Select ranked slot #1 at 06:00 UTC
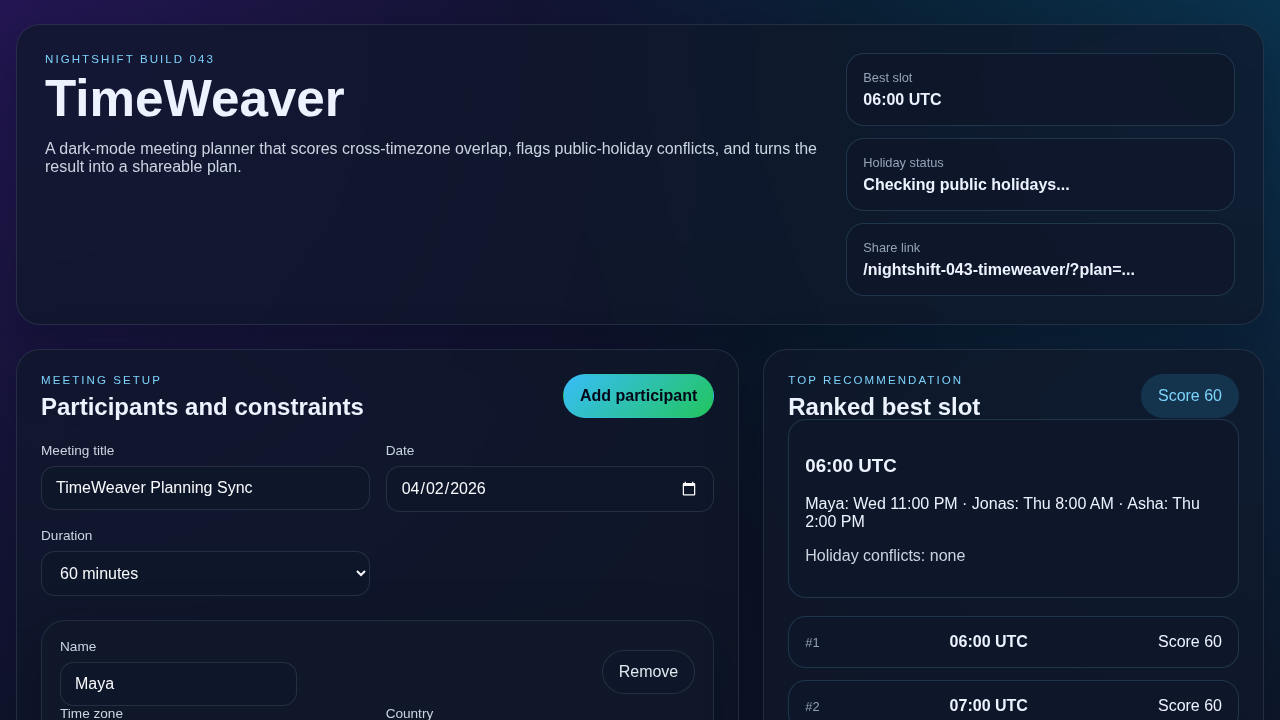This screenshot has height=720, width=1280. point(1013,642)
